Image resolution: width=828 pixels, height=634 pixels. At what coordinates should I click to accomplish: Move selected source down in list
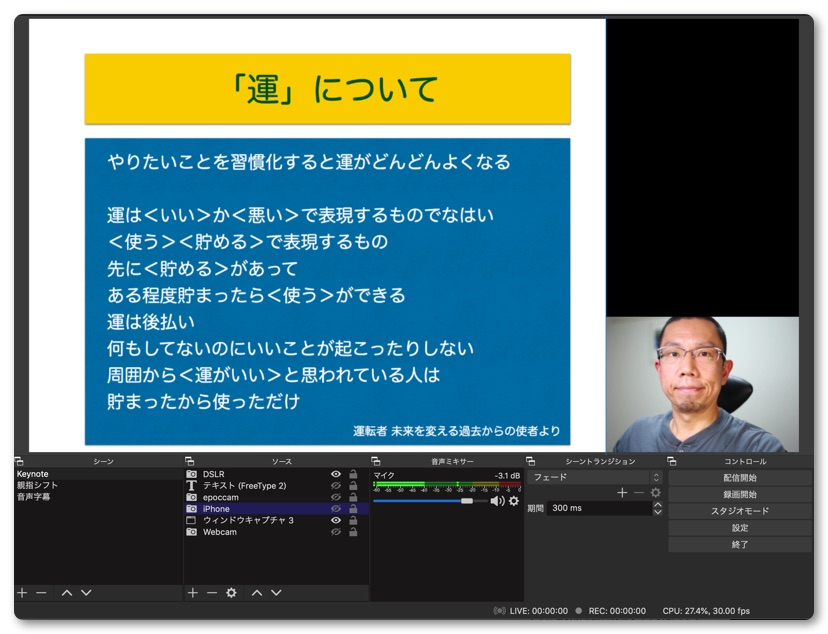tap(276, 593)
